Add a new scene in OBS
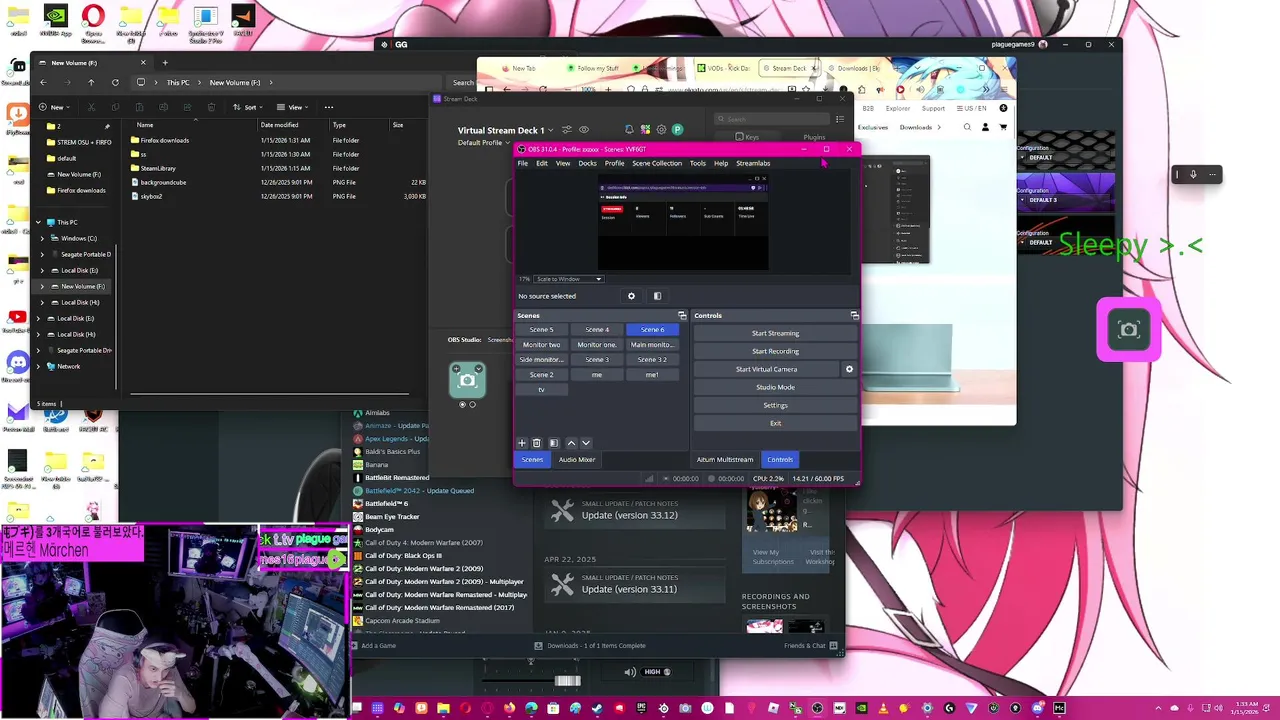1280x720 pixels. [521, 443]
